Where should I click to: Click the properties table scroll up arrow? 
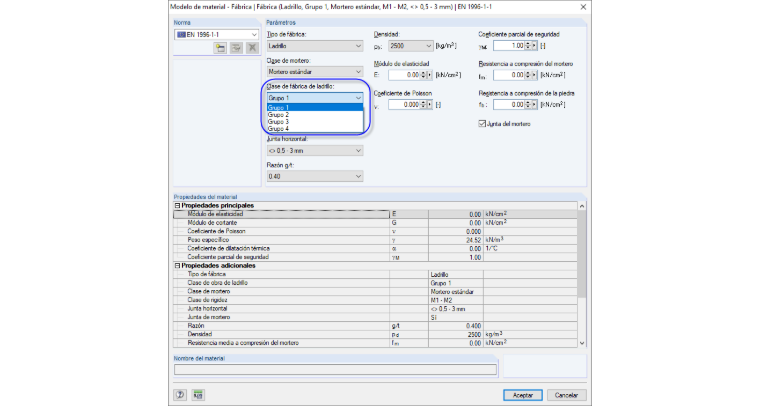click(582, 206)
